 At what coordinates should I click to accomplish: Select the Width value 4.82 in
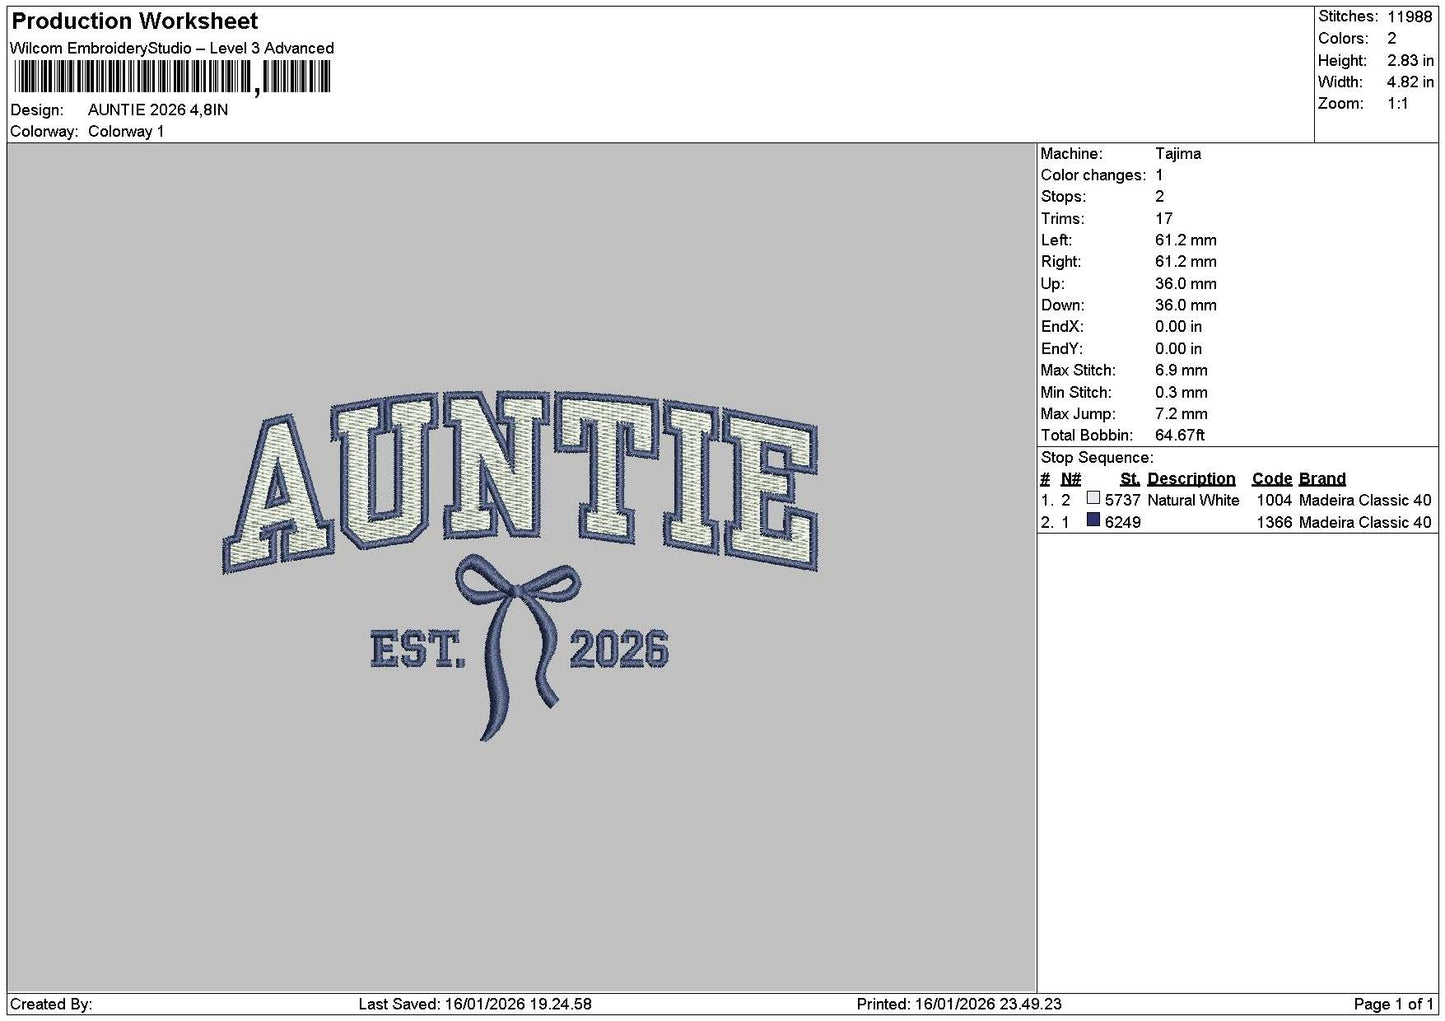pos(1410,82)
